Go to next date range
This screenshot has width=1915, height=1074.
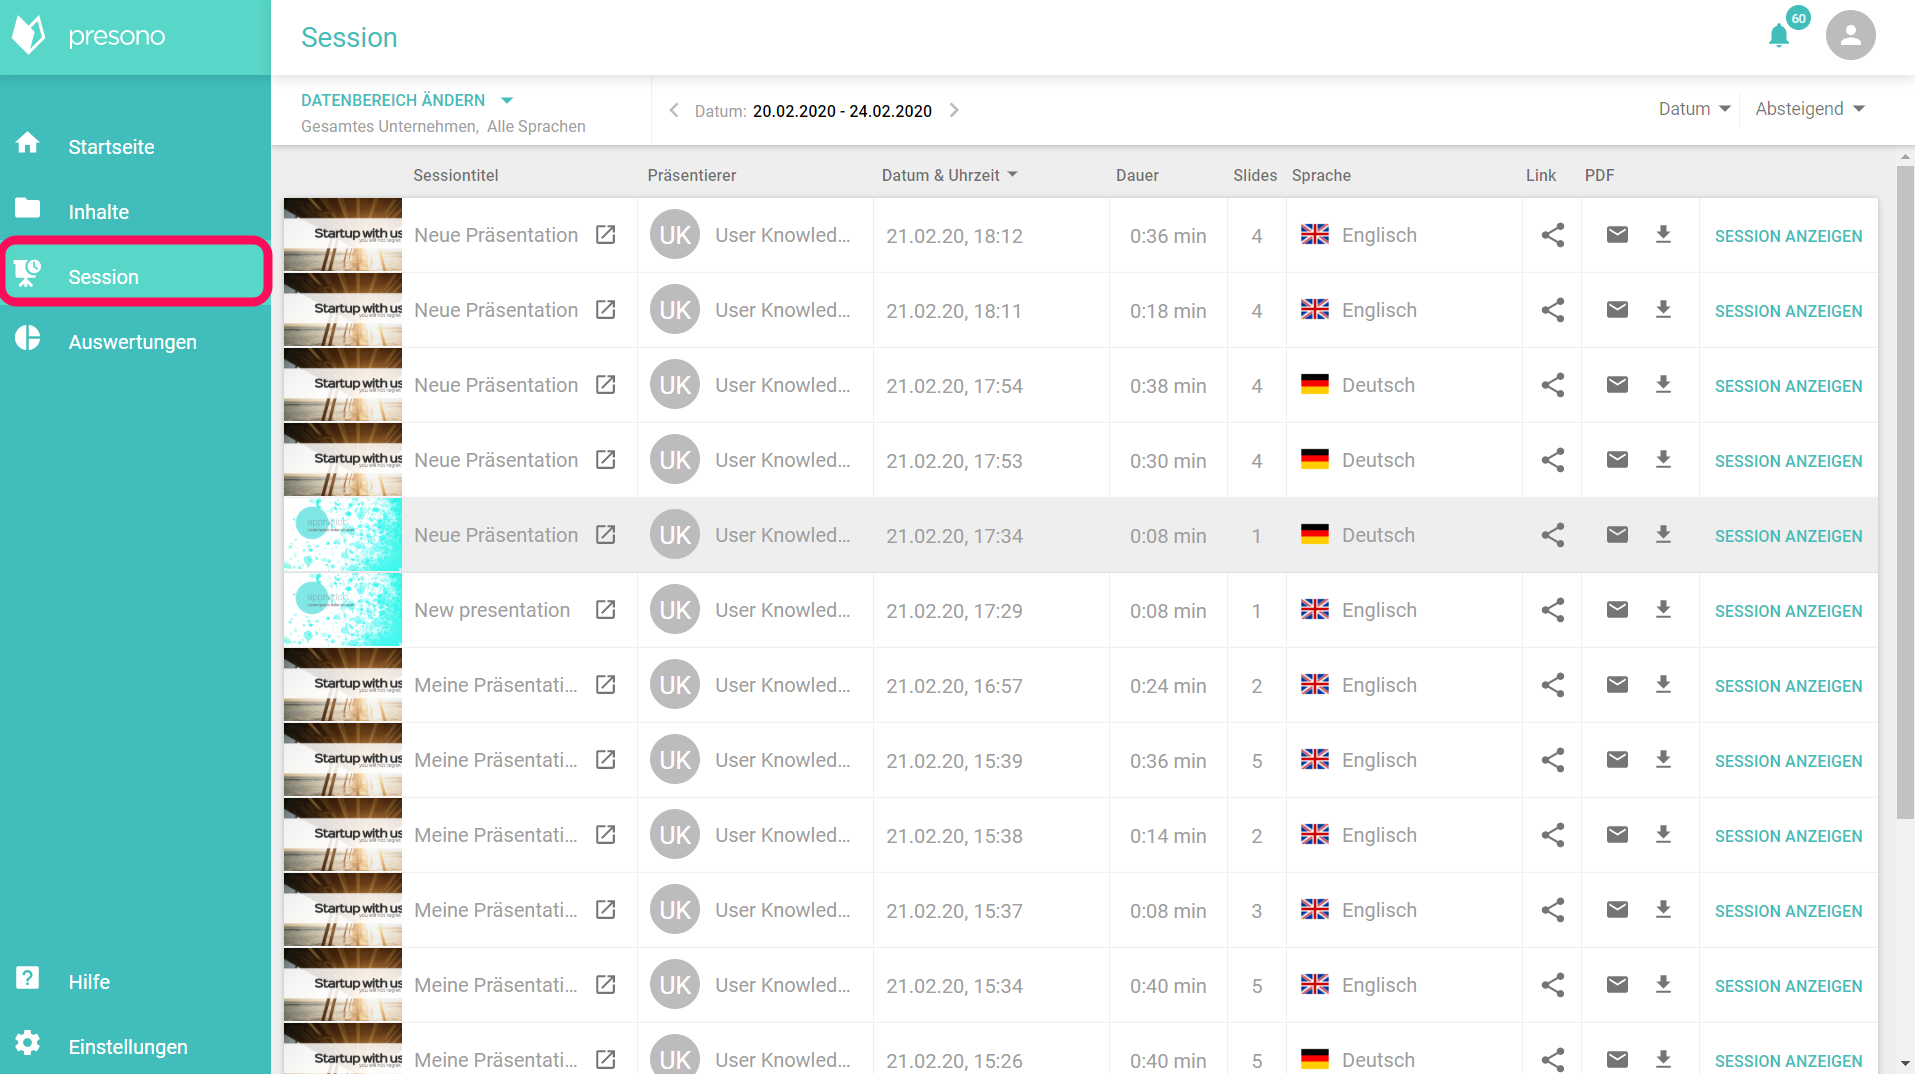[x=954, y=110]
